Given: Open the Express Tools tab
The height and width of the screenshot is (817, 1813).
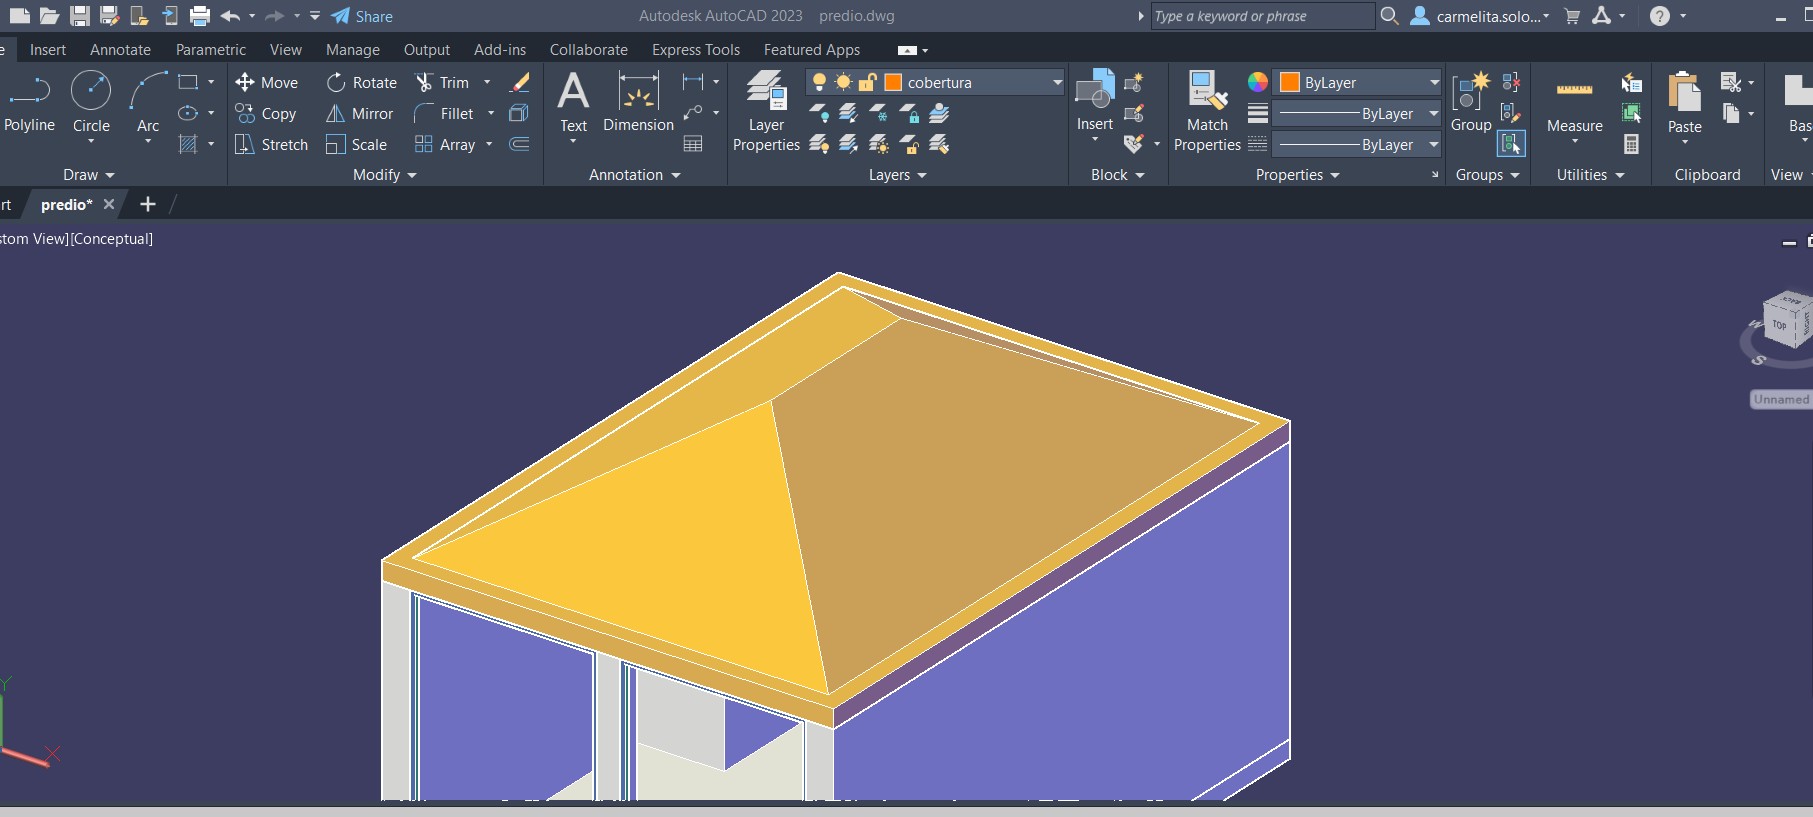Looking at the screenshot, I should click(x=696, y=49).
